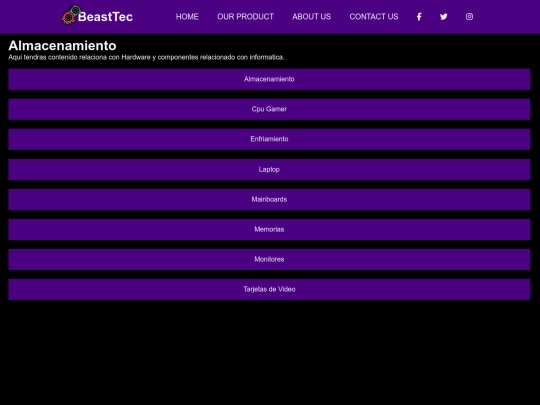540x405 pixels.
Task: Open the CONTACT US menu item
Action: click(374, 17)
